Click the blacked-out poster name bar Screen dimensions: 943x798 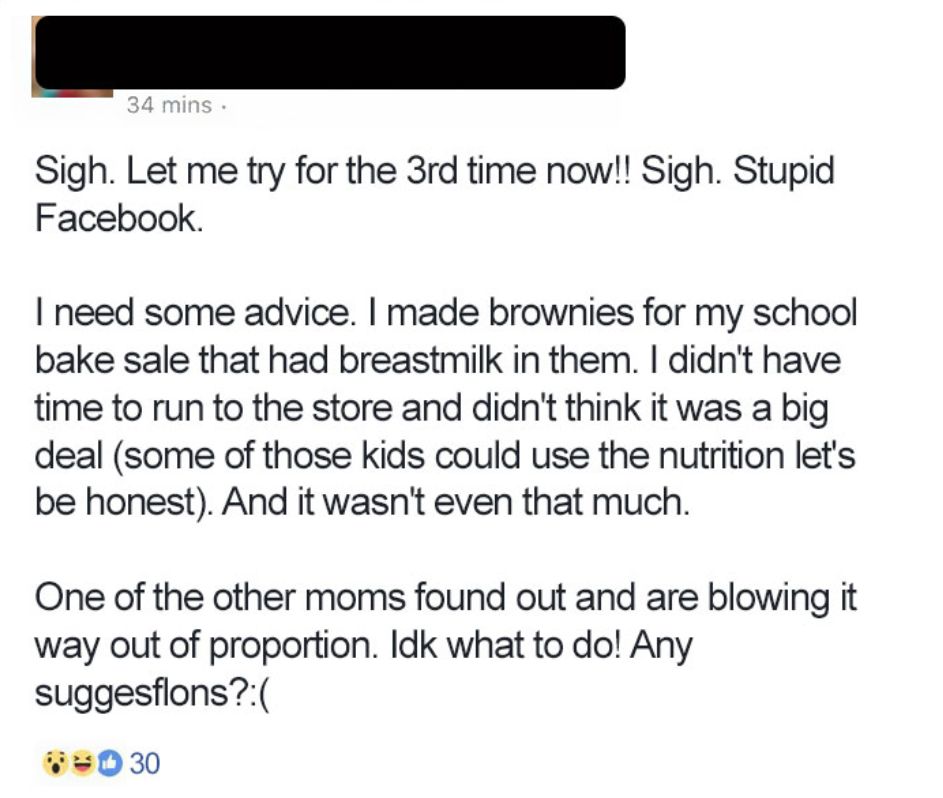pos(330,53)
